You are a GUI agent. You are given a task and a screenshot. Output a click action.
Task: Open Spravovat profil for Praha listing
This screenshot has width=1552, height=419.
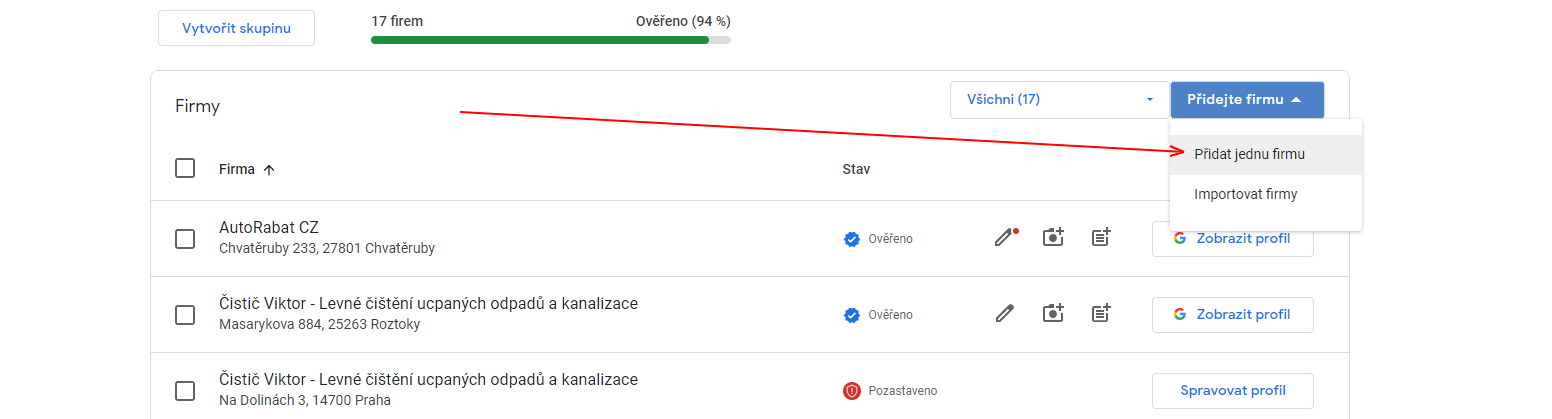(x=1232, y=391)
